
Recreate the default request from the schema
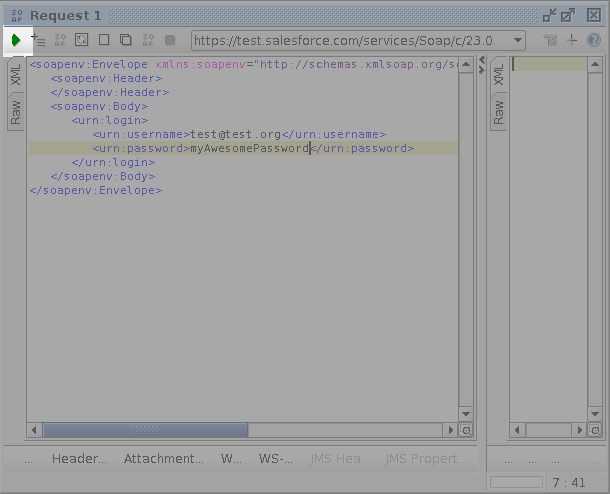point(81,40)
